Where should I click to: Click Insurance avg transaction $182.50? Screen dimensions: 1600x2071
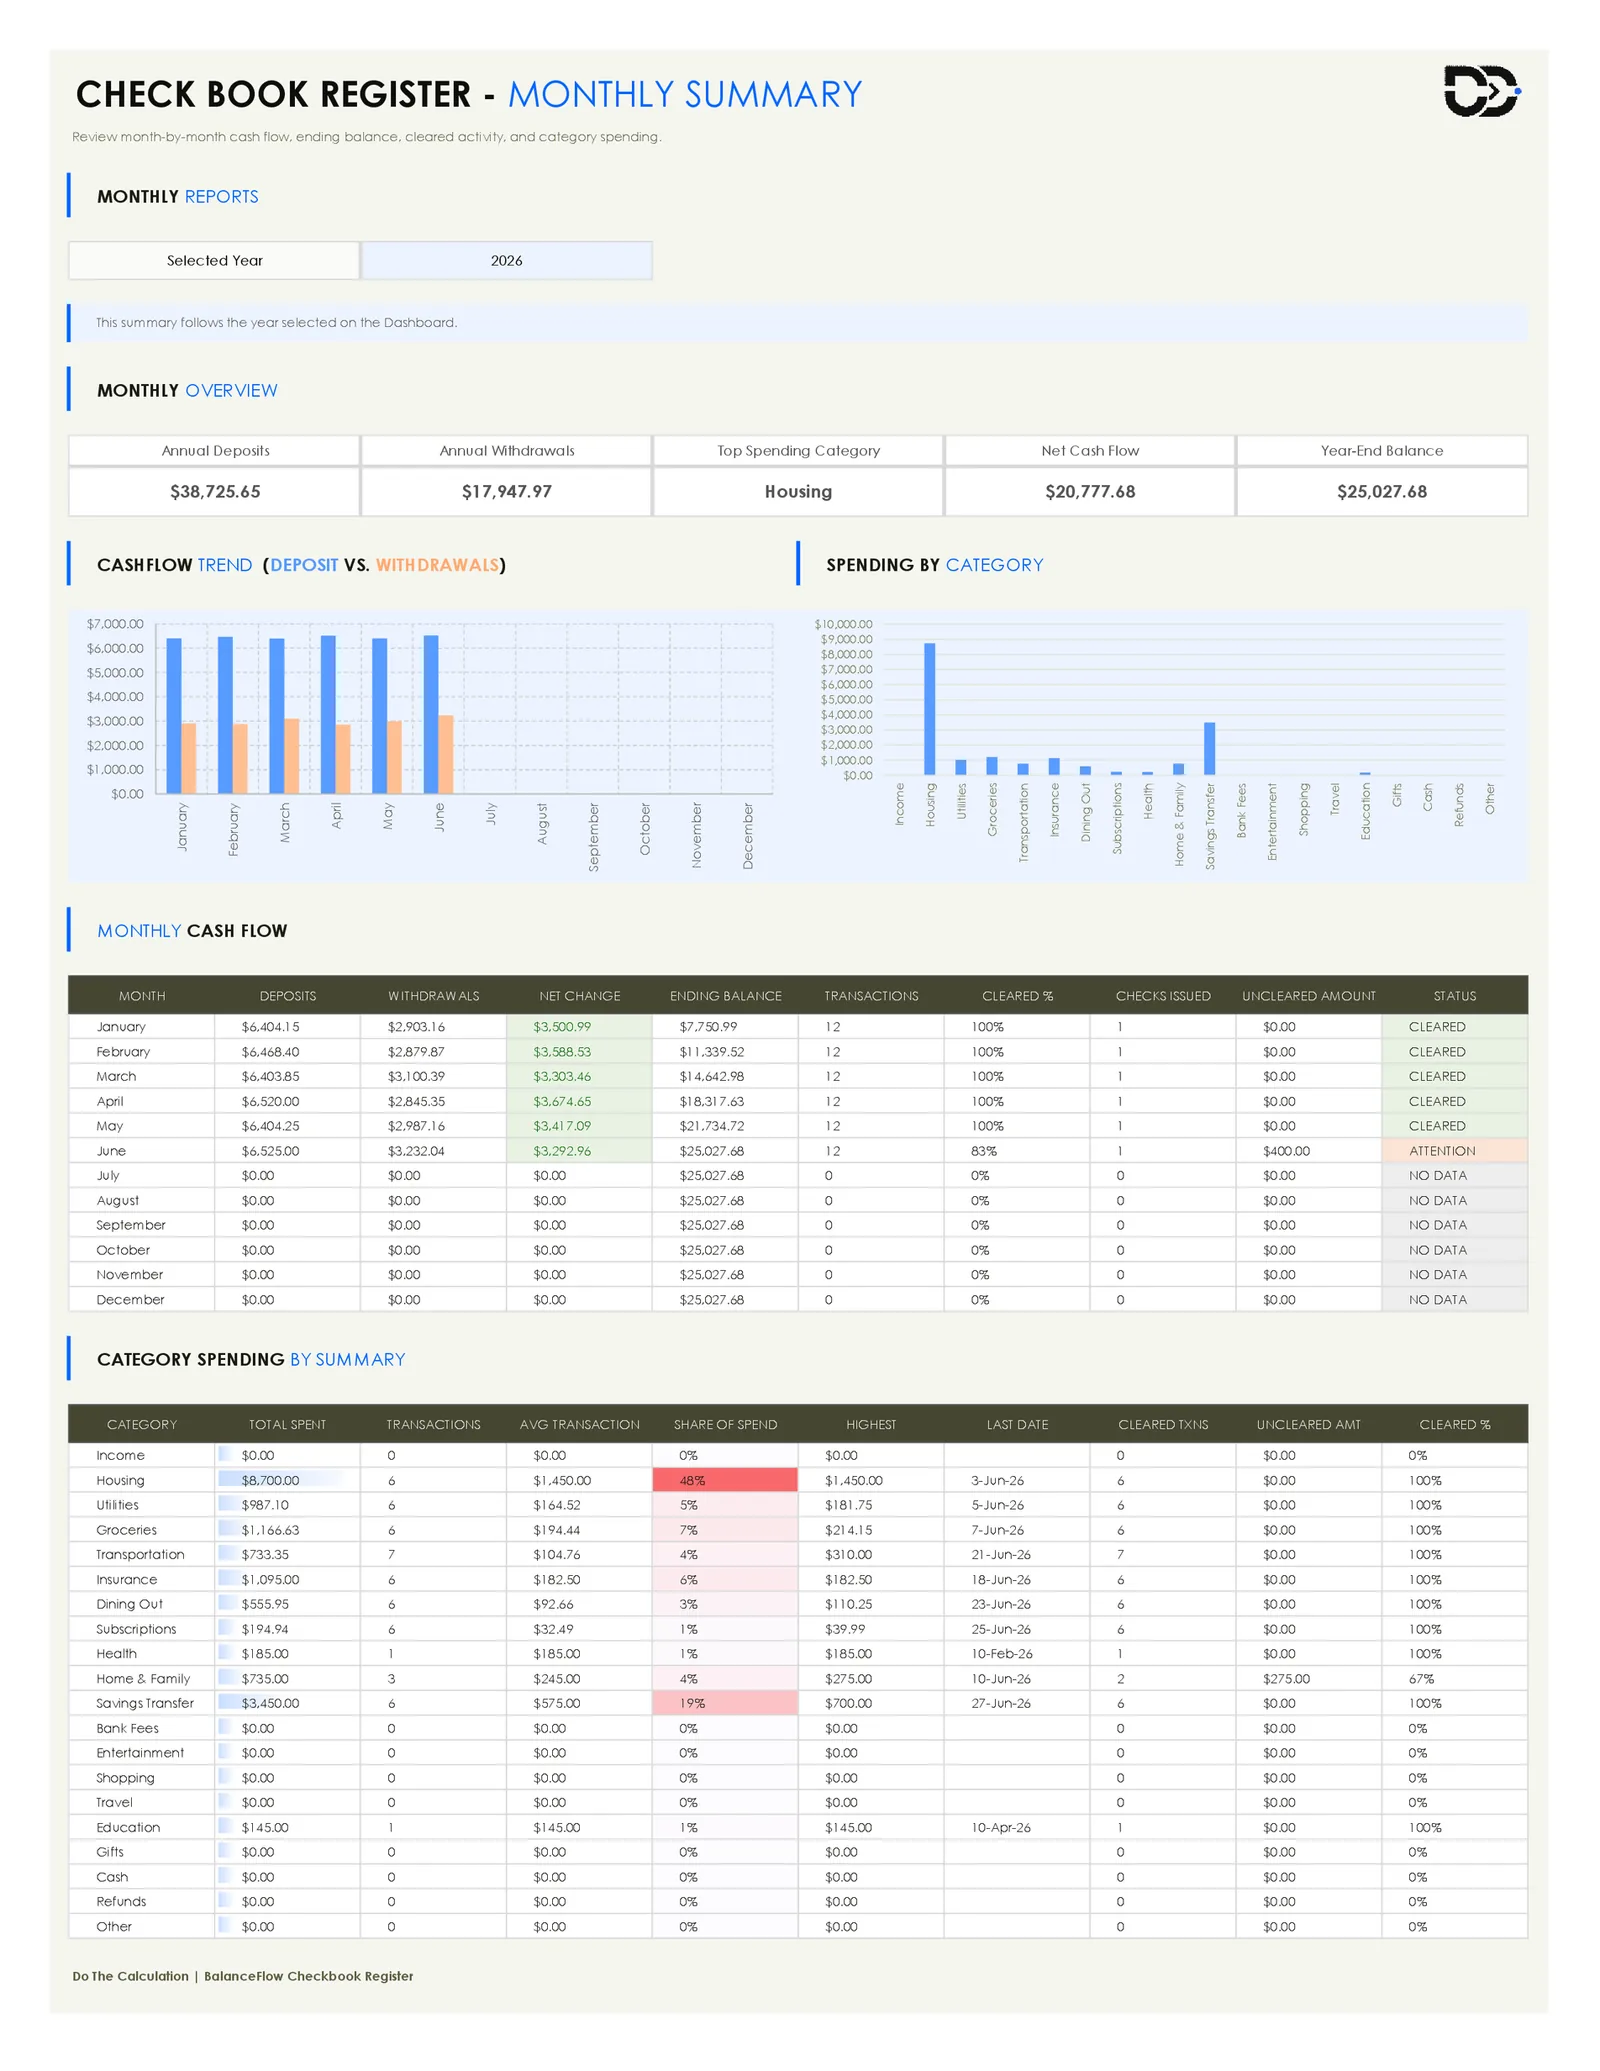[579, 1579]
